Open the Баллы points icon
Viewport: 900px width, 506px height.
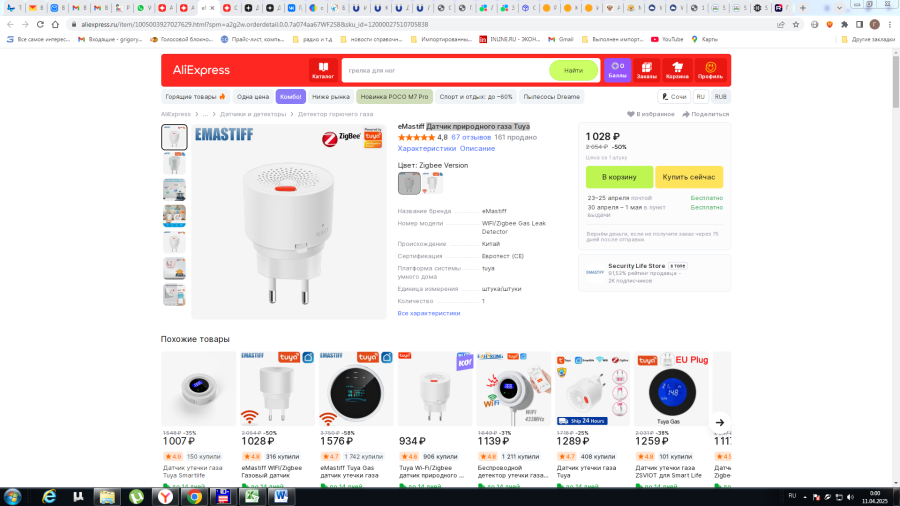coord(618,70)
